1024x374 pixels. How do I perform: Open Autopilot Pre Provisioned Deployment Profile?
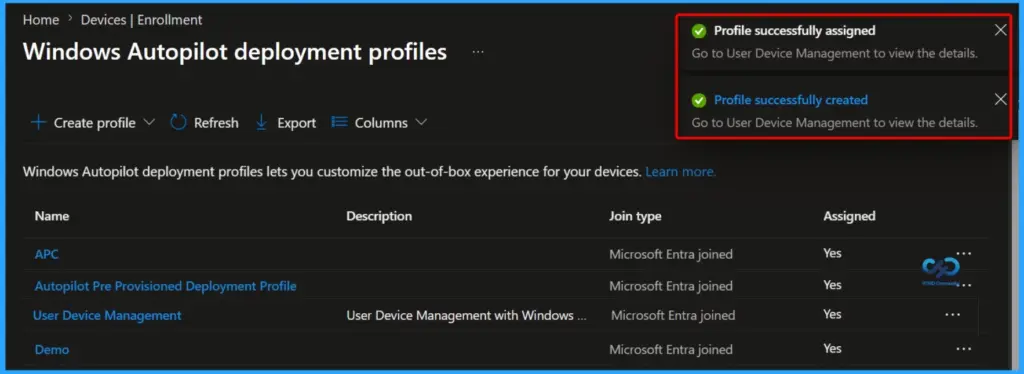165,286
